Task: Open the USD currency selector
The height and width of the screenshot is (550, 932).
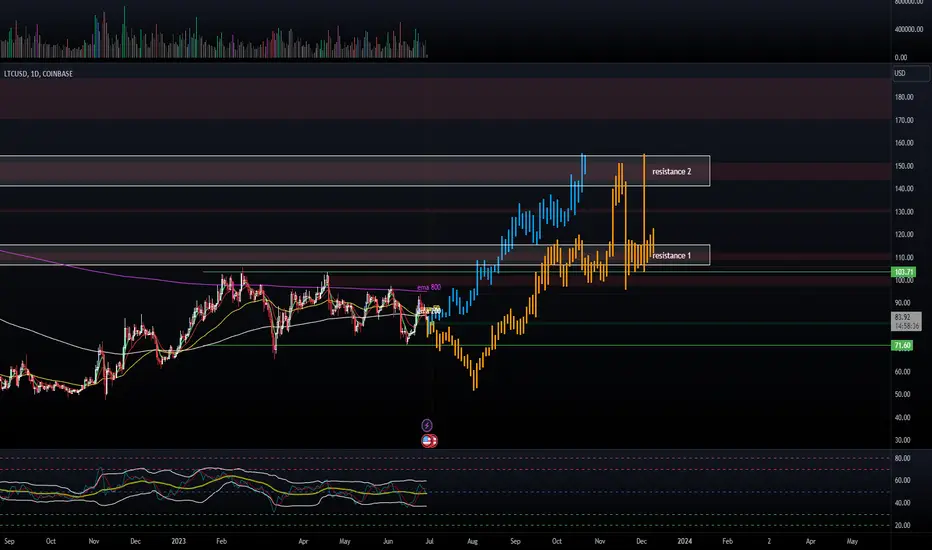Action: 911,73
